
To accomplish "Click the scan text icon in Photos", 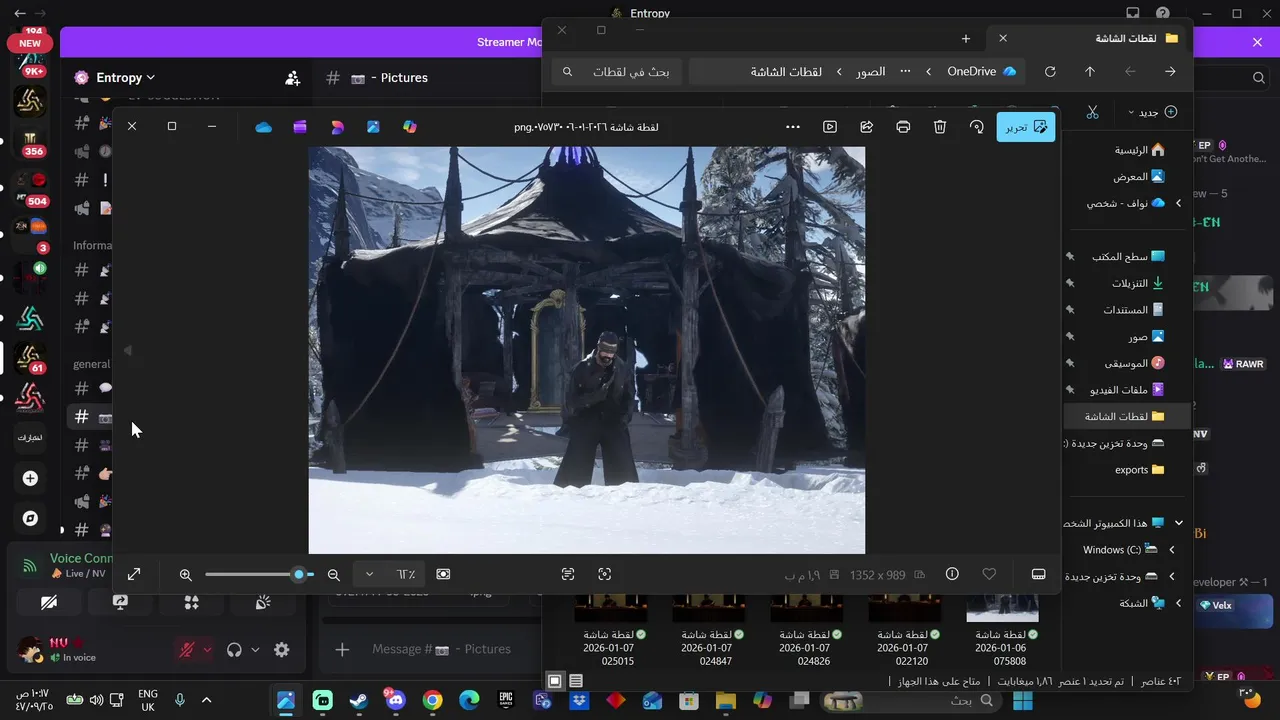I will pos(568,574).
